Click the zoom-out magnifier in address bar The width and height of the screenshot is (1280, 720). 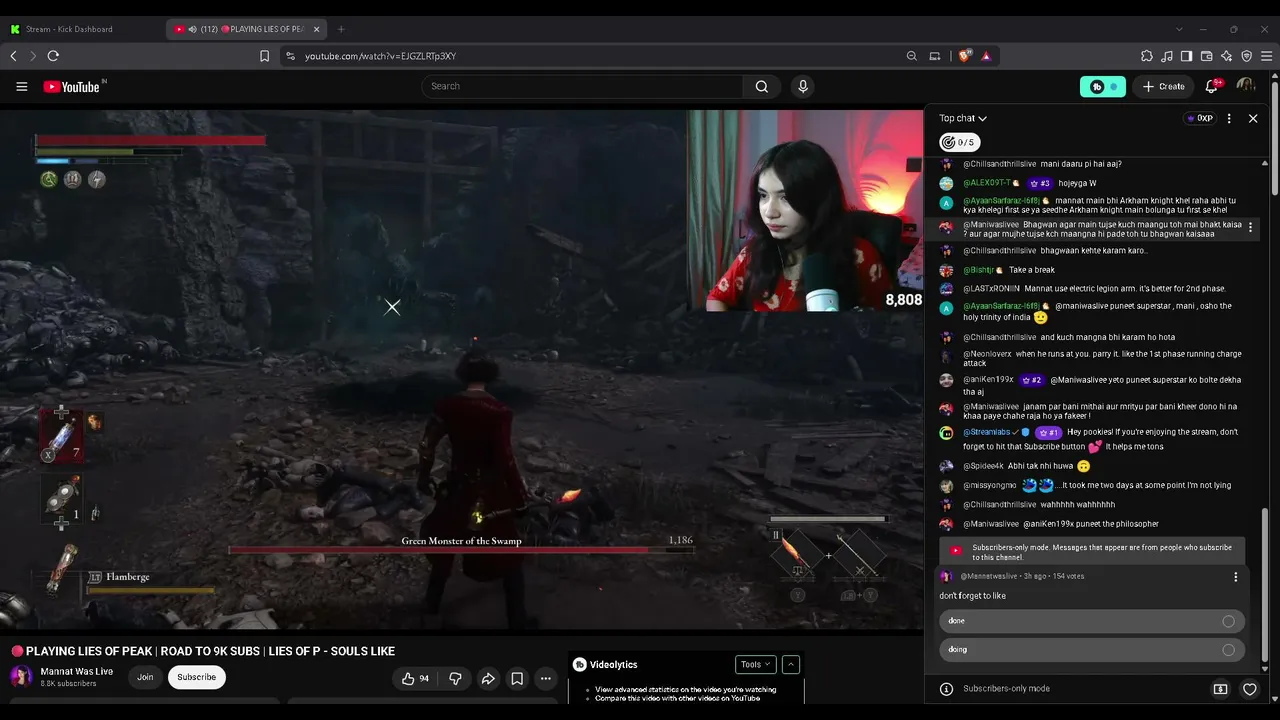pyautogui.click(x=911, y=56)
